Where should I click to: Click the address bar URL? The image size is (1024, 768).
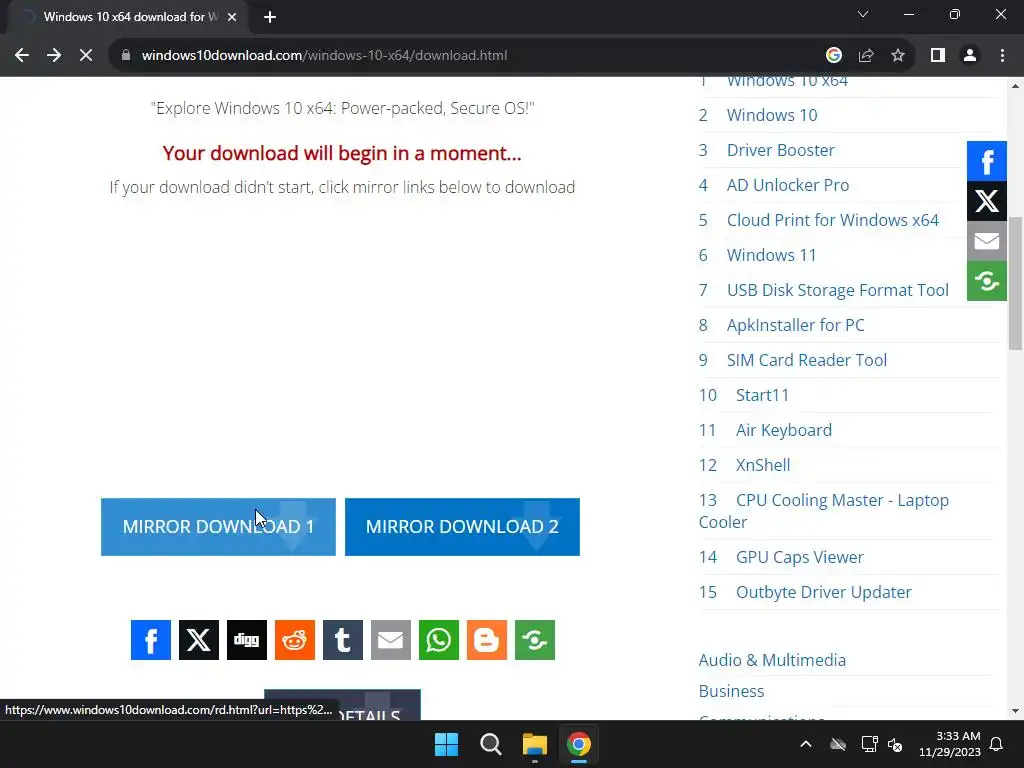tap(324, 56)
